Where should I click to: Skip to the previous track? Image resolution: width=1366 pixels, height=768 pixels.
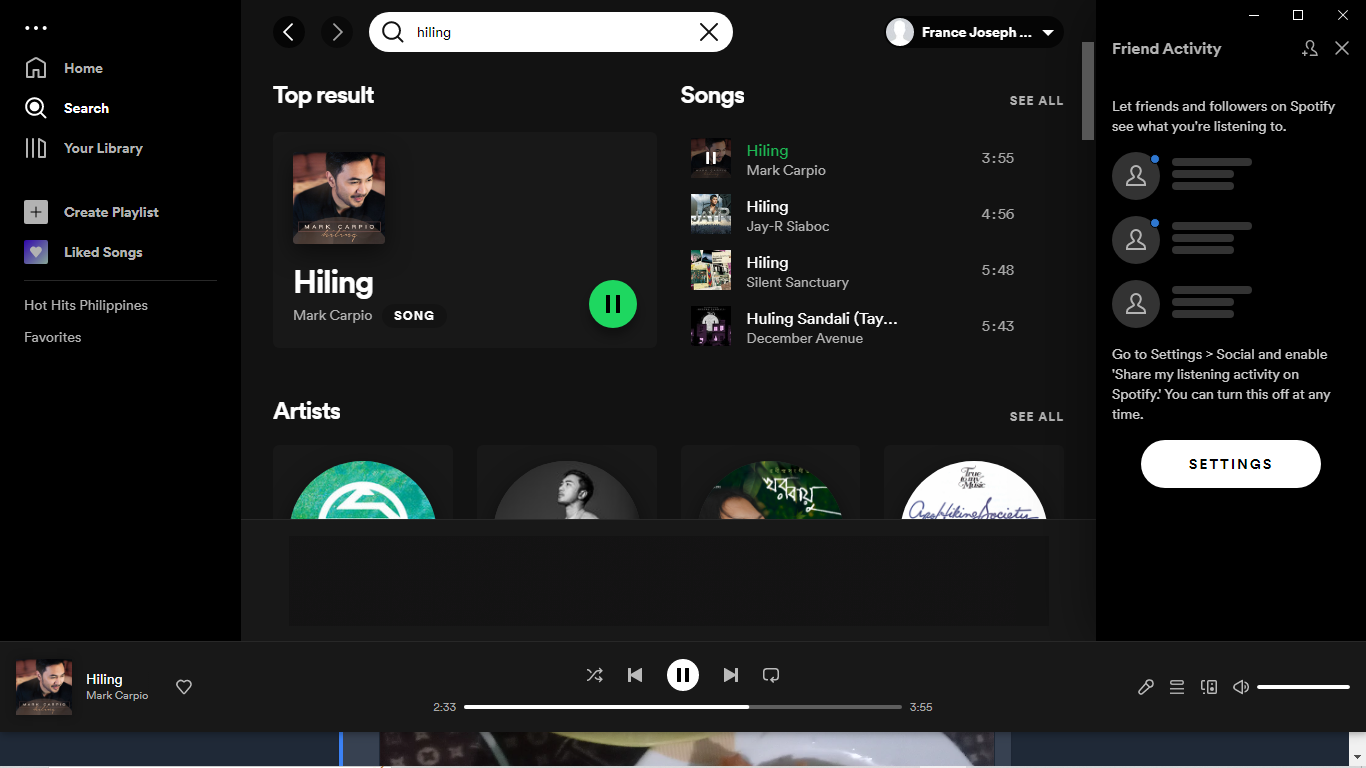[635, 675]
